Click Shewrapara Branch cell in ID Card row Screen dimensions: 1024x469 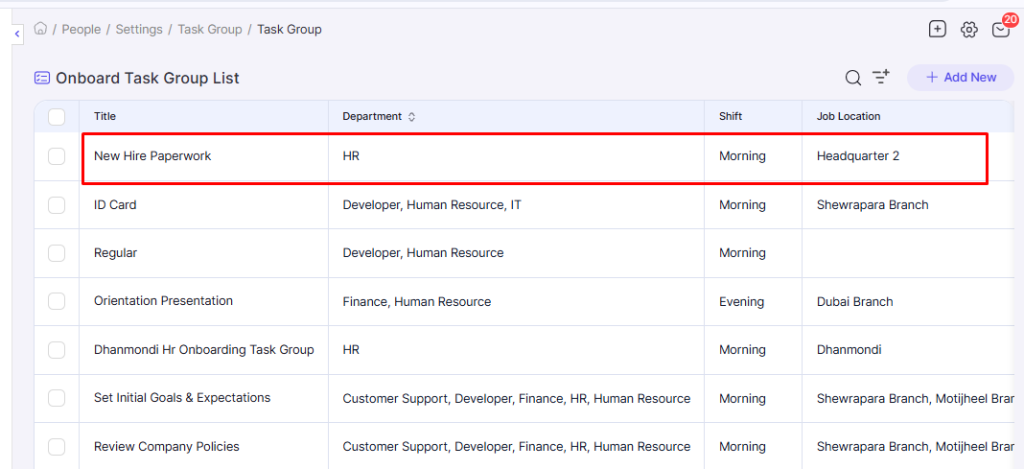pos(872,204)
